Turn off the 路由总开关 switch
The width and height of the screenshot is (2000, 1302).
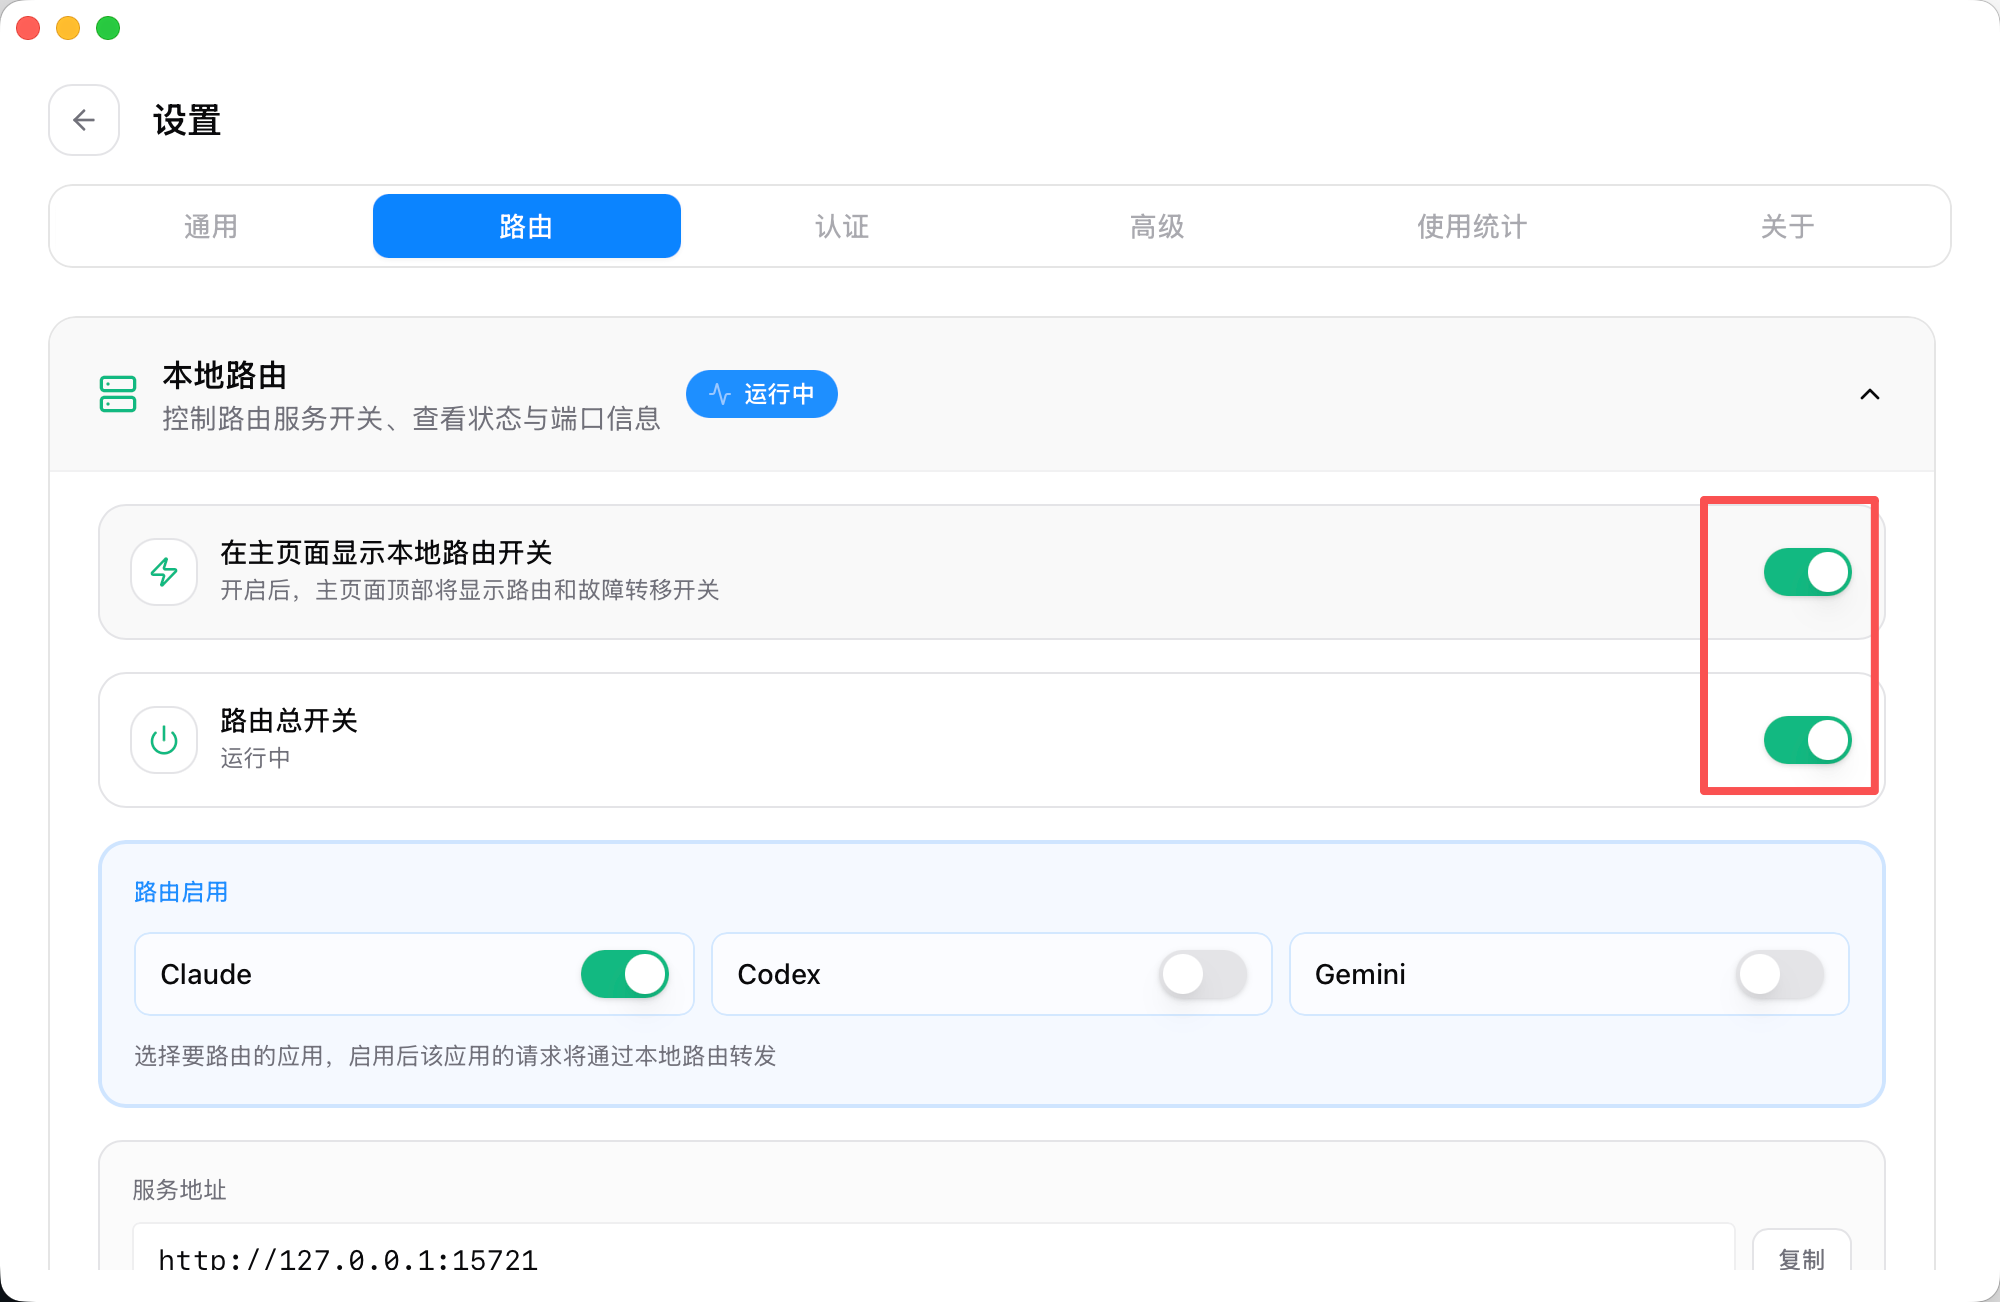[1807, 740]
